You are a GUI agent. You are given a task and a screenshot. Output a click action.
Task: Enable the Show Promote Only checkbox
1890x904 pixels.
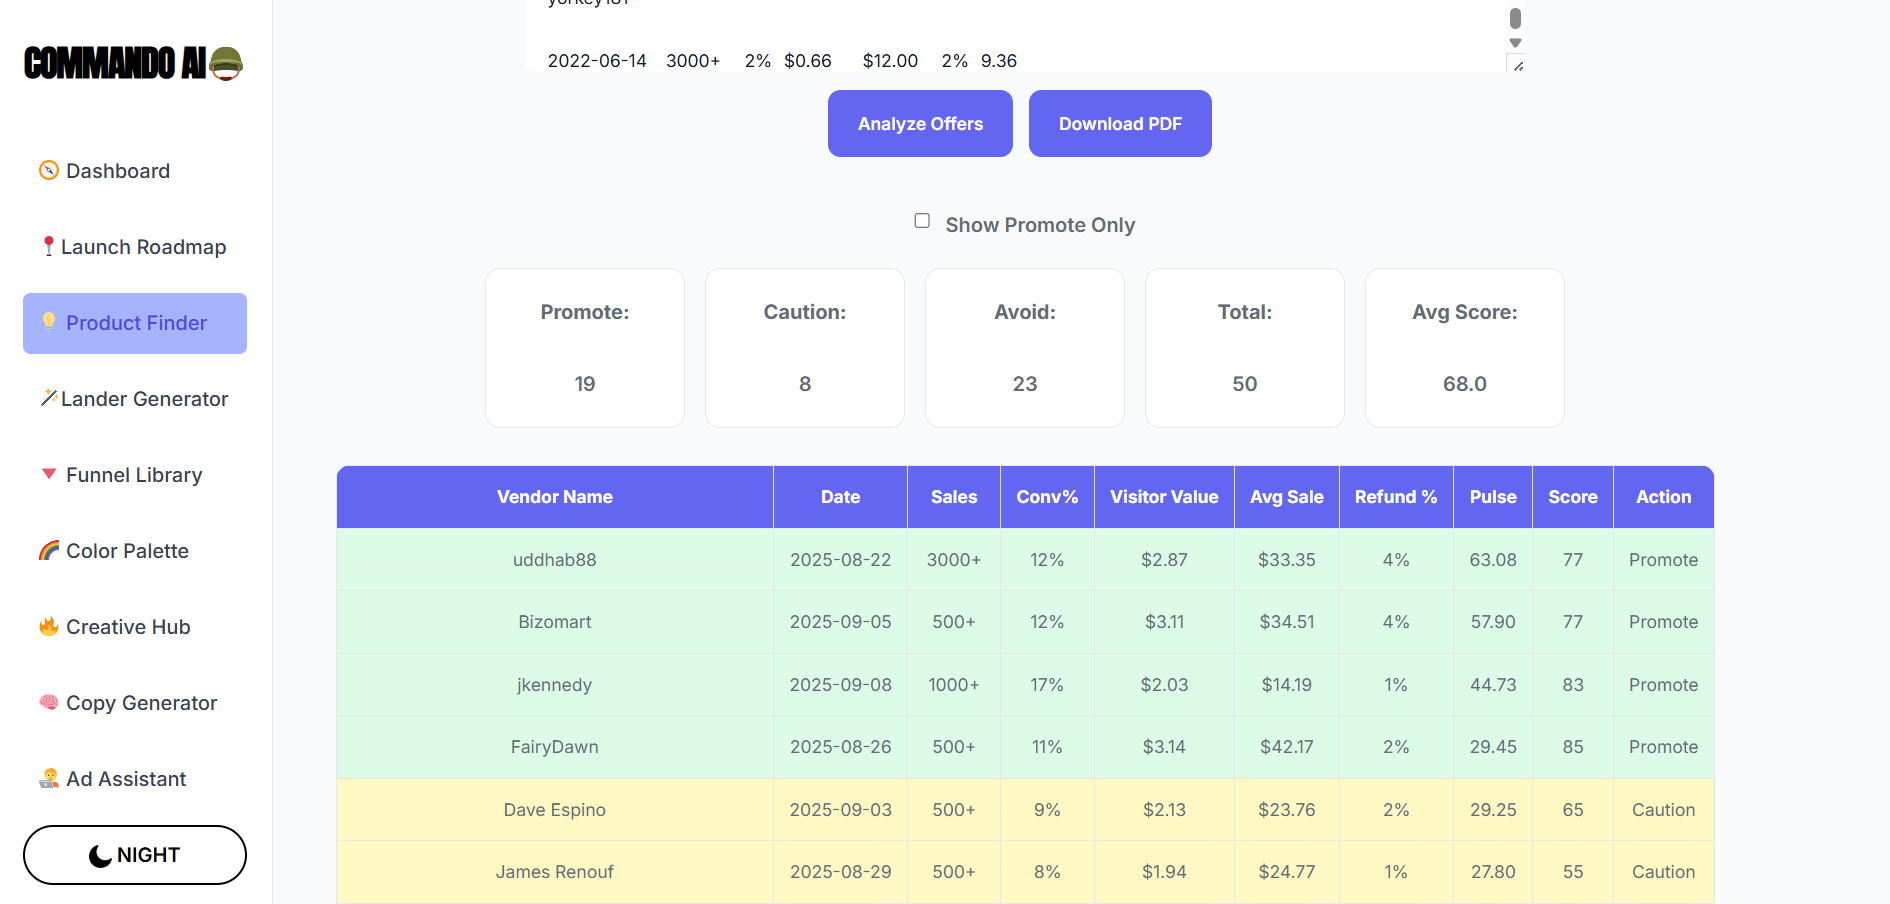pyautogui.click(x=922, y=221)
